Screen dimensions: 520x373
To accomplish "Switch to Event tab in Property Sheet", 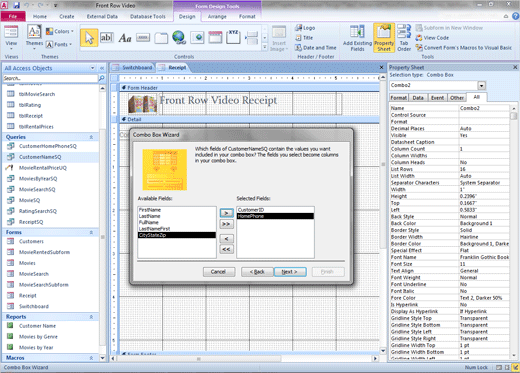I will (x=437, y=98).
